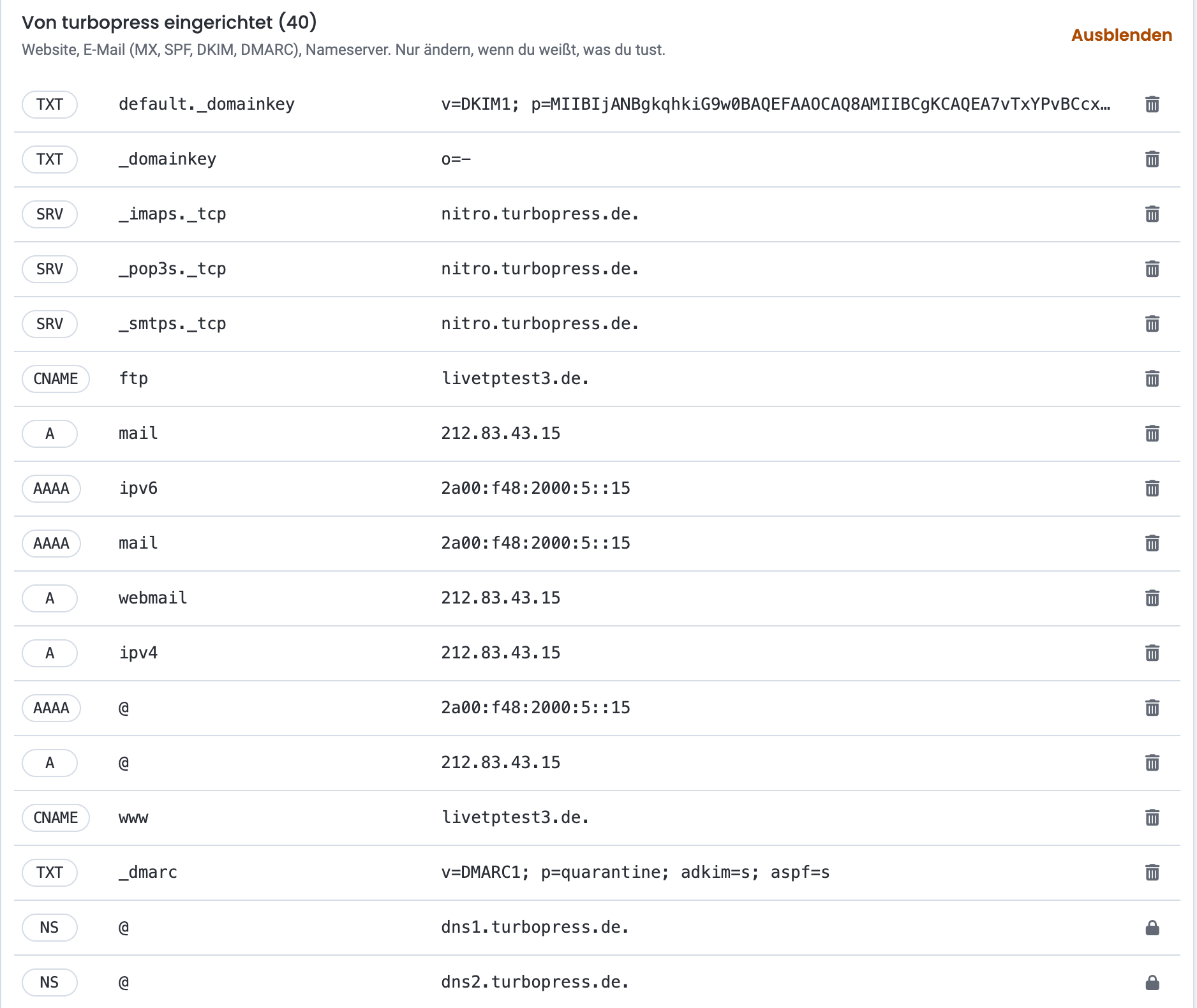The height and width of the screenshot is (1008, 1197).
Task: Click the AAAA badge of ipv6 row
Action: (x=51, y=488)
